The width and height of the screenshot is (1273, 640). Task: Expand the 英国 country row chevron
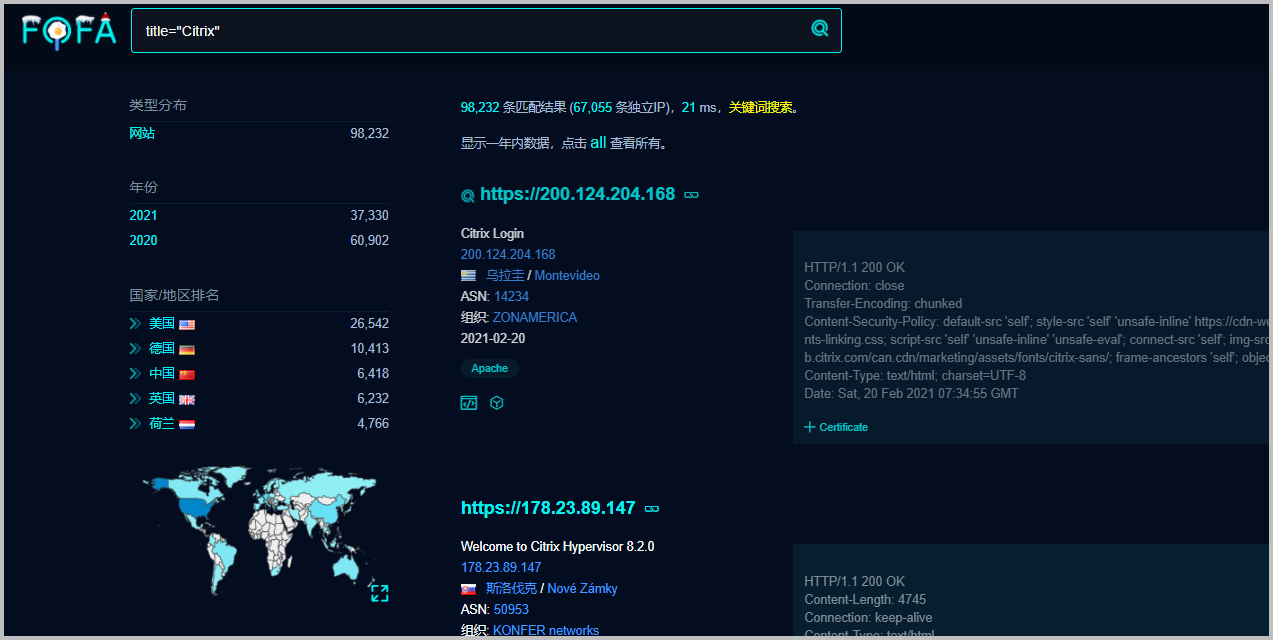click(x=135, y=399)
